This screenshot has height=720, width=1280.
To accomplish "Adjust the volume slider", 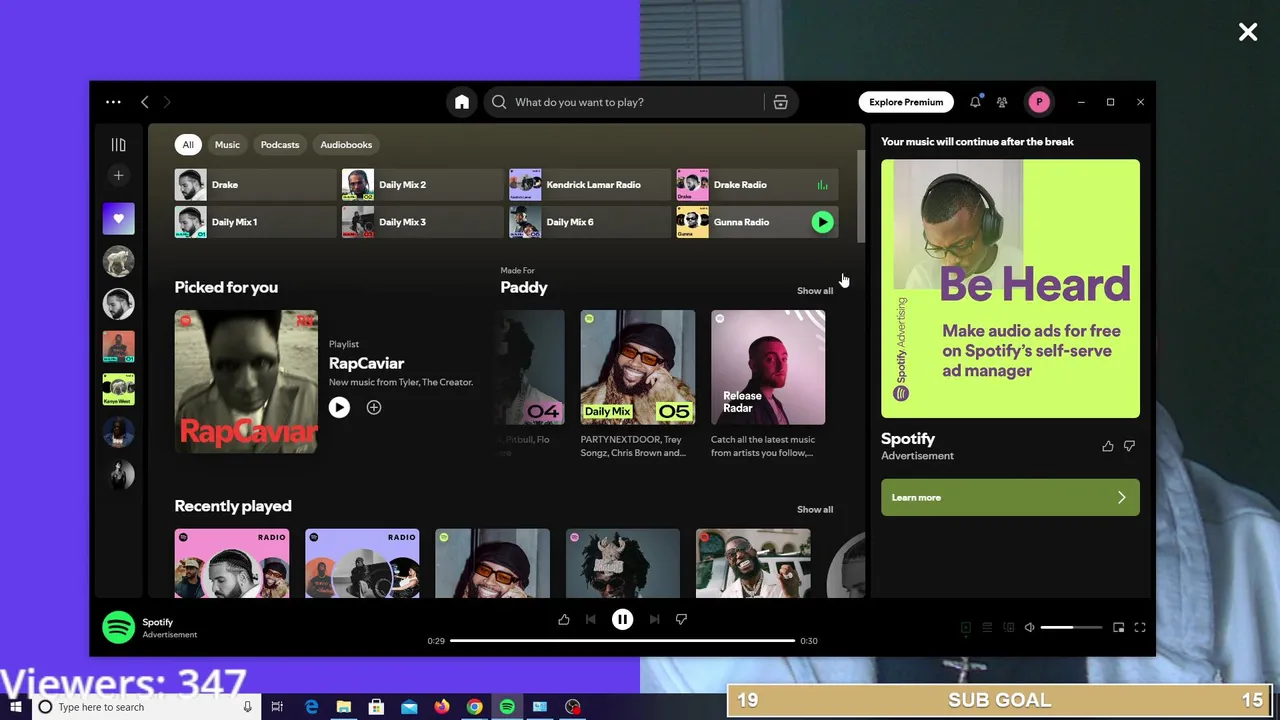I will pos(1071,628).
